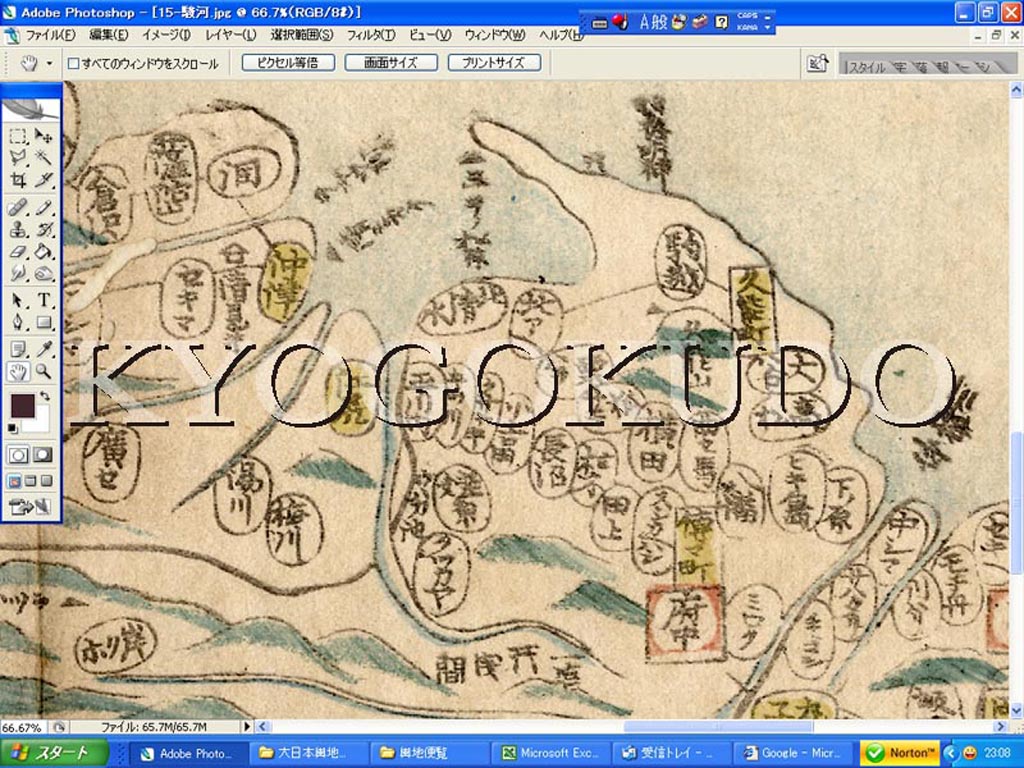Image resolution: width=1024 pixels, height=768 pixels.
Task: Select the Pen tool
Action: (18, 322)
